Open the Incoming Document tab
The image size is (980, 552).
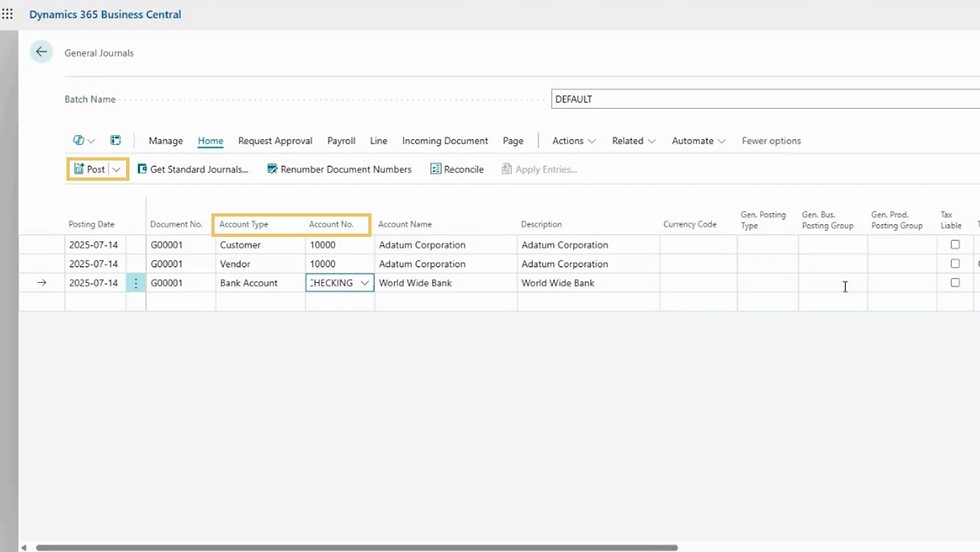coord(445,141)
